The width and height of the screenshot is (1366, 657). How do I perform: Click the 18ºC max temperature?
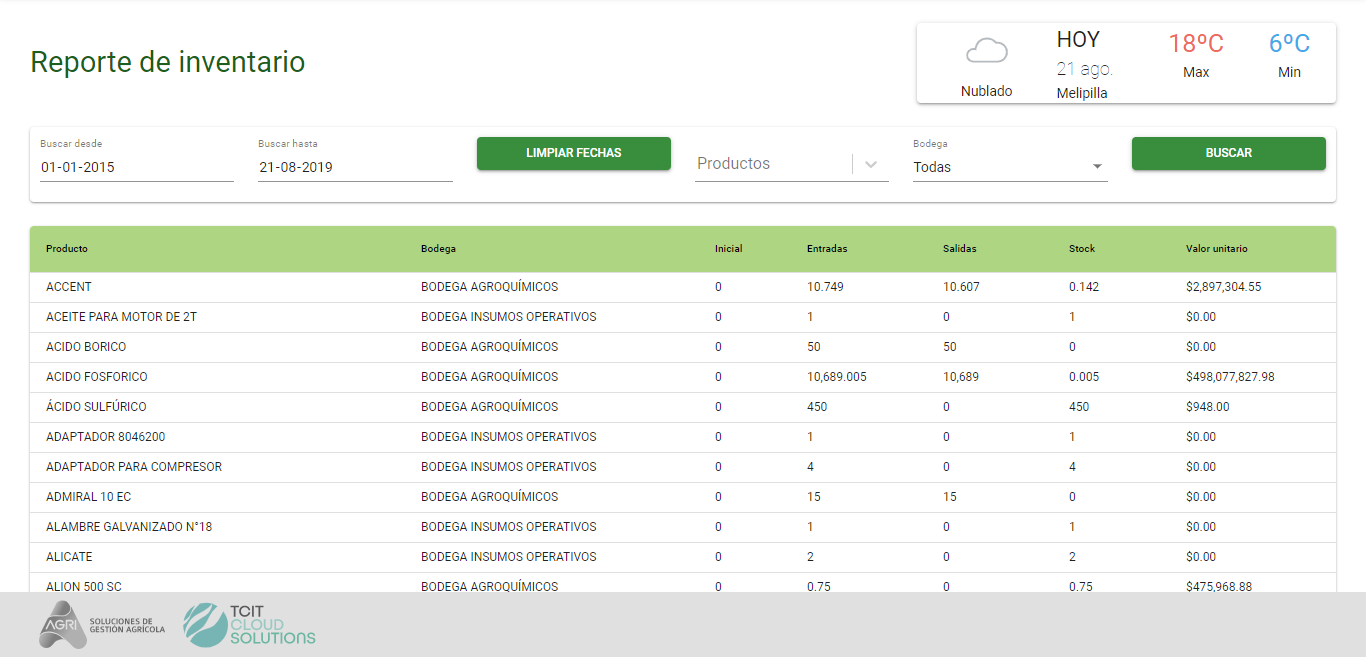click(1196, 43)
